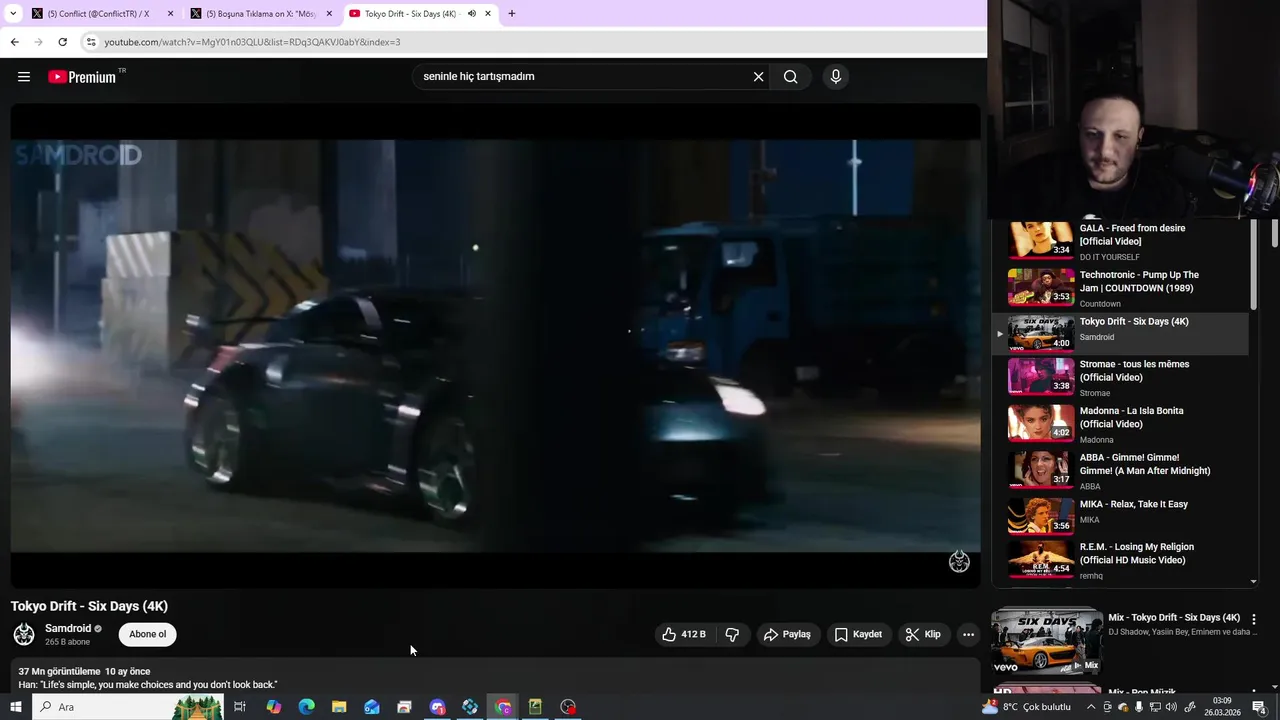Select Tokyo Drift - Six Days playlist item
This screenshot has height=720, width=1280.
(x=1120, y=333)
